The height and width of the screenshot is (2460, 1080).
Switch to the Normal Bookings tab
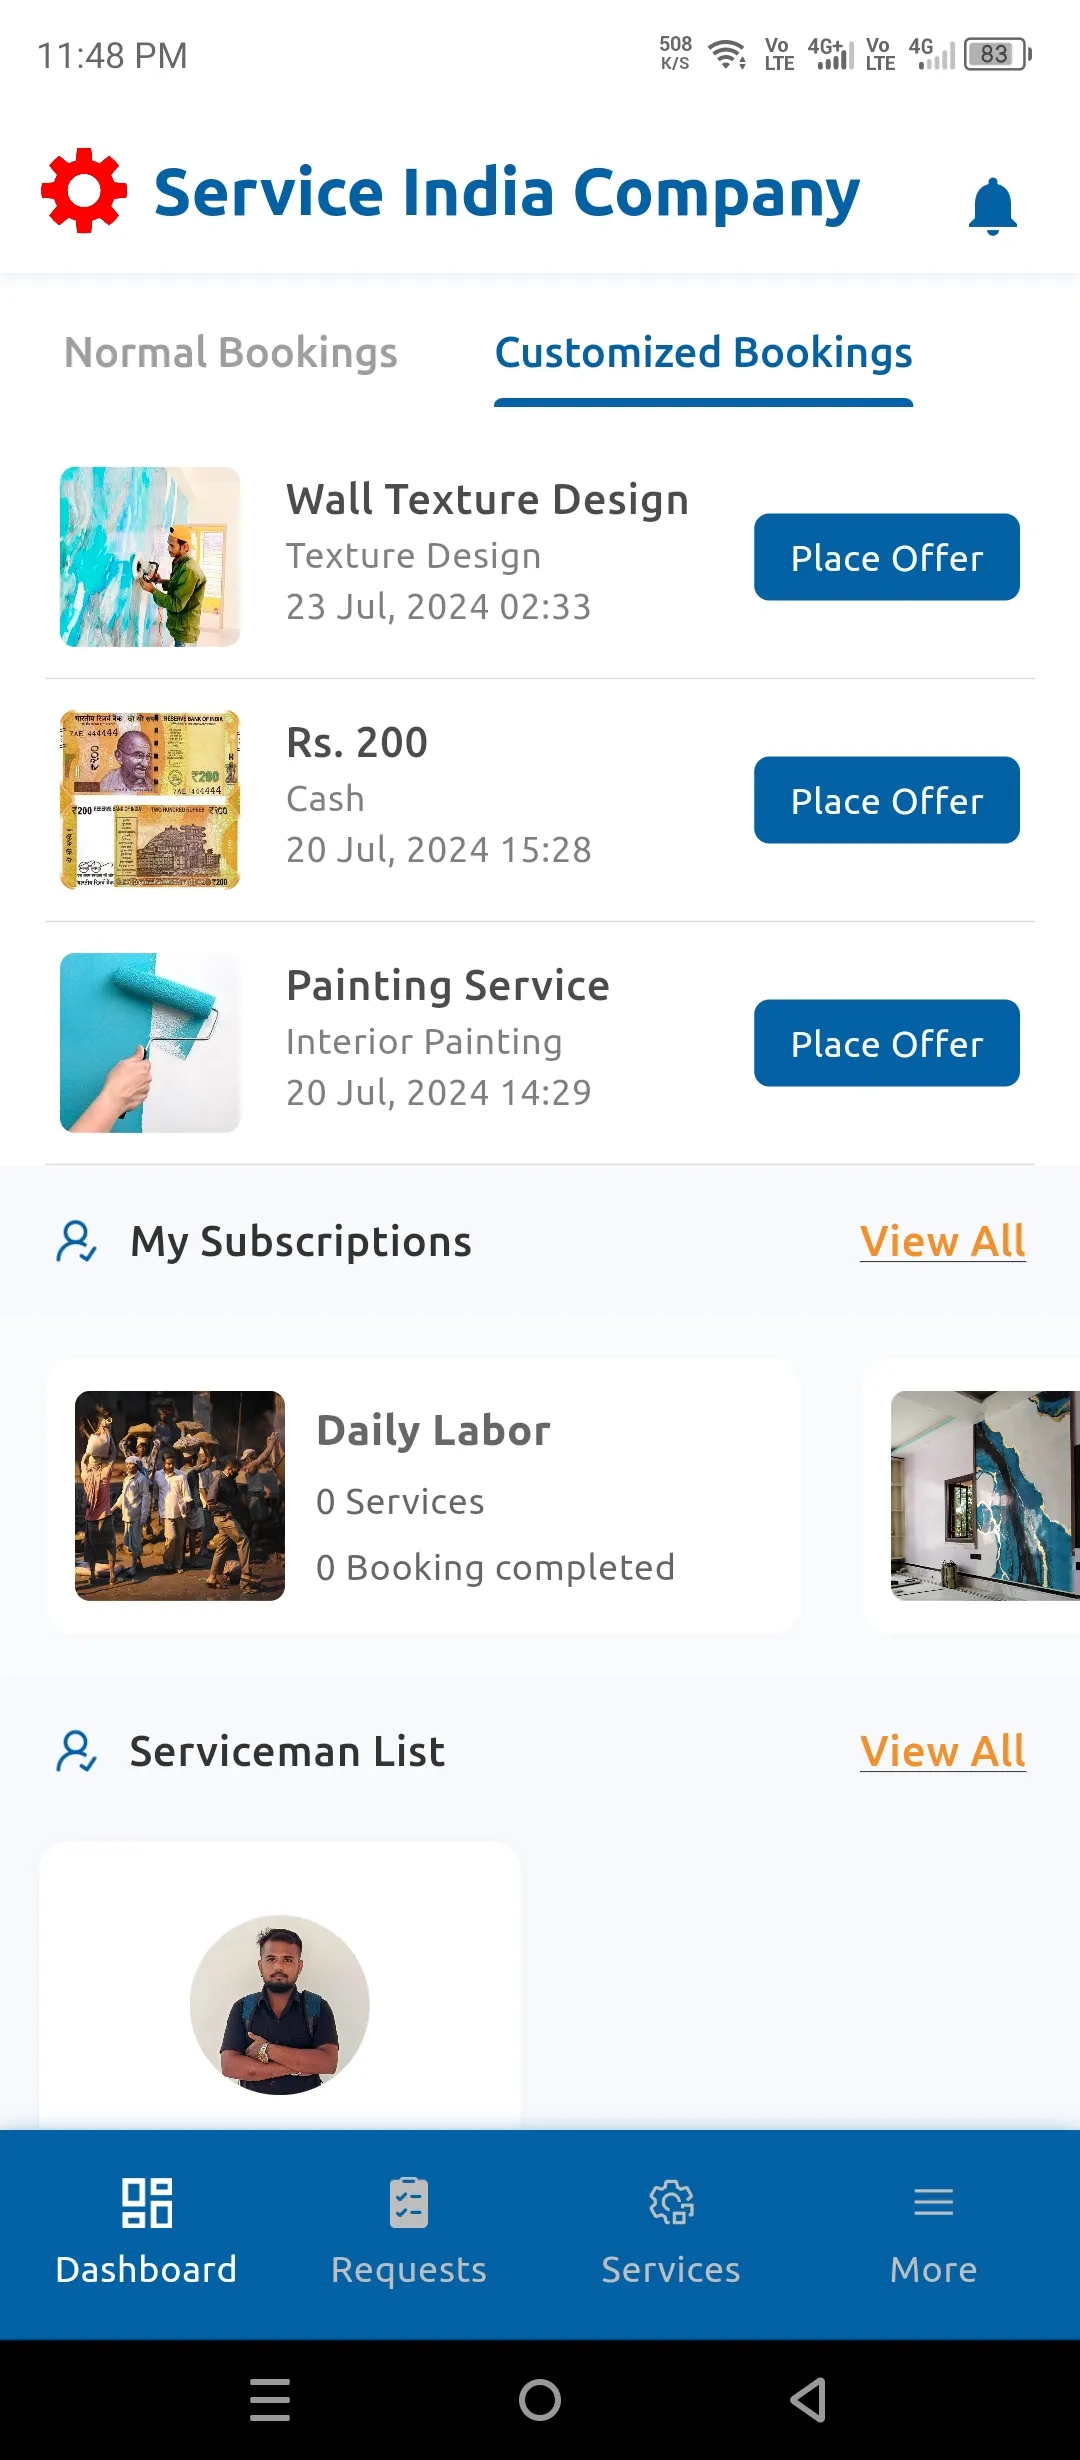(231, 353)
